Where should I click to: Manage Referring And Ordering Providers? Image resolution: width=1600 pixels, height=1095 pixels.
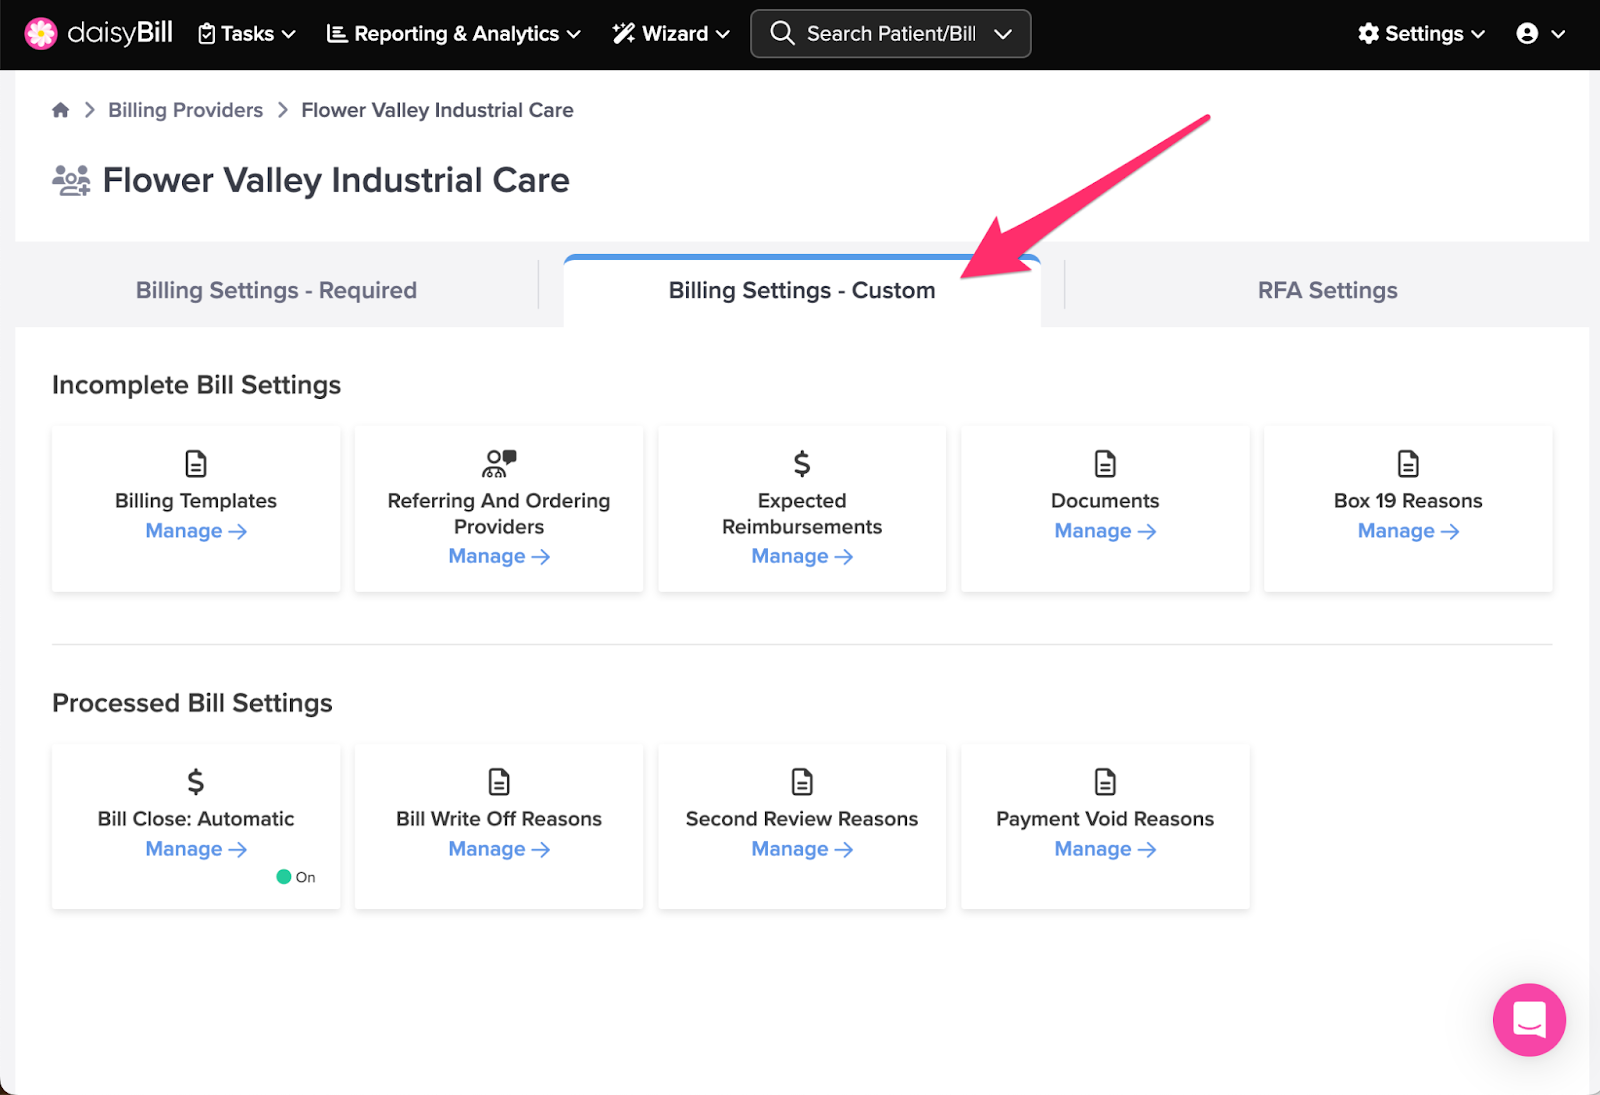(499, 556)
